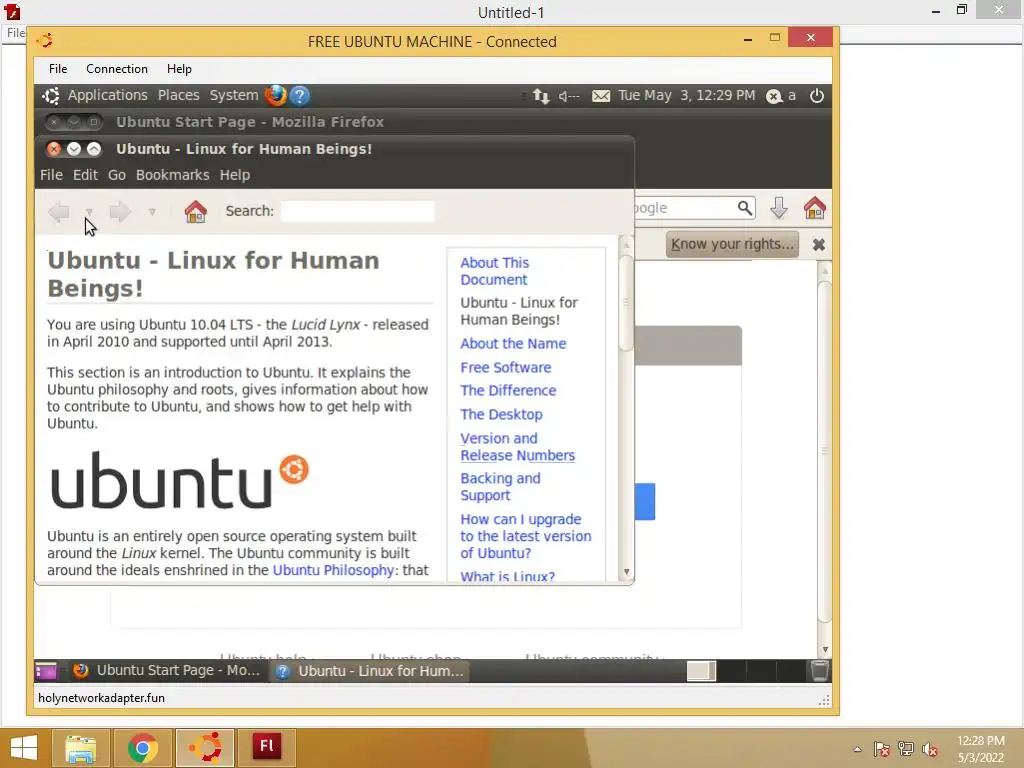Click help browser vertical scrollbar thumb
Screen dimensions: 1024x768
pyautogui.click(x=626, y=303)
